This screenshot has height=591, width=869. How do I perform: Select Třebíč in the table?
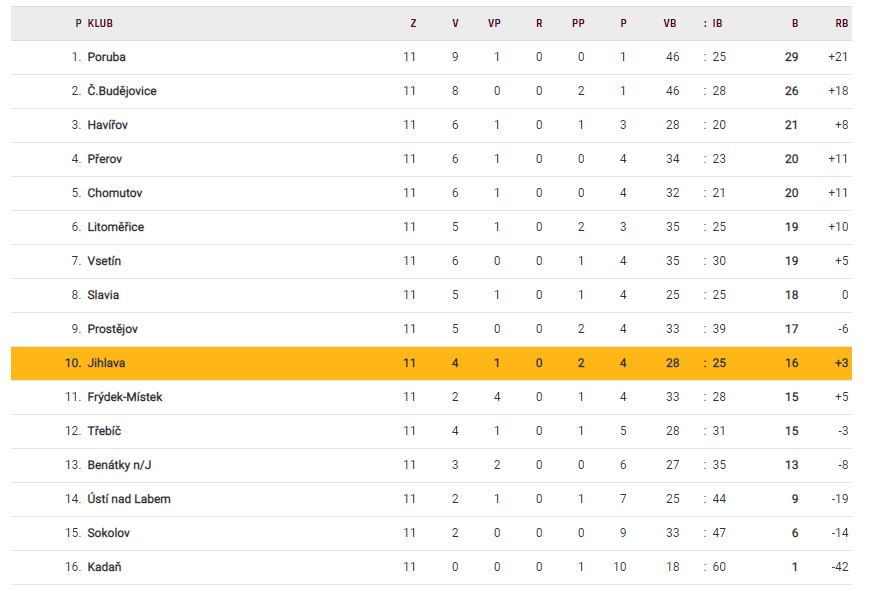pos(105,431)
